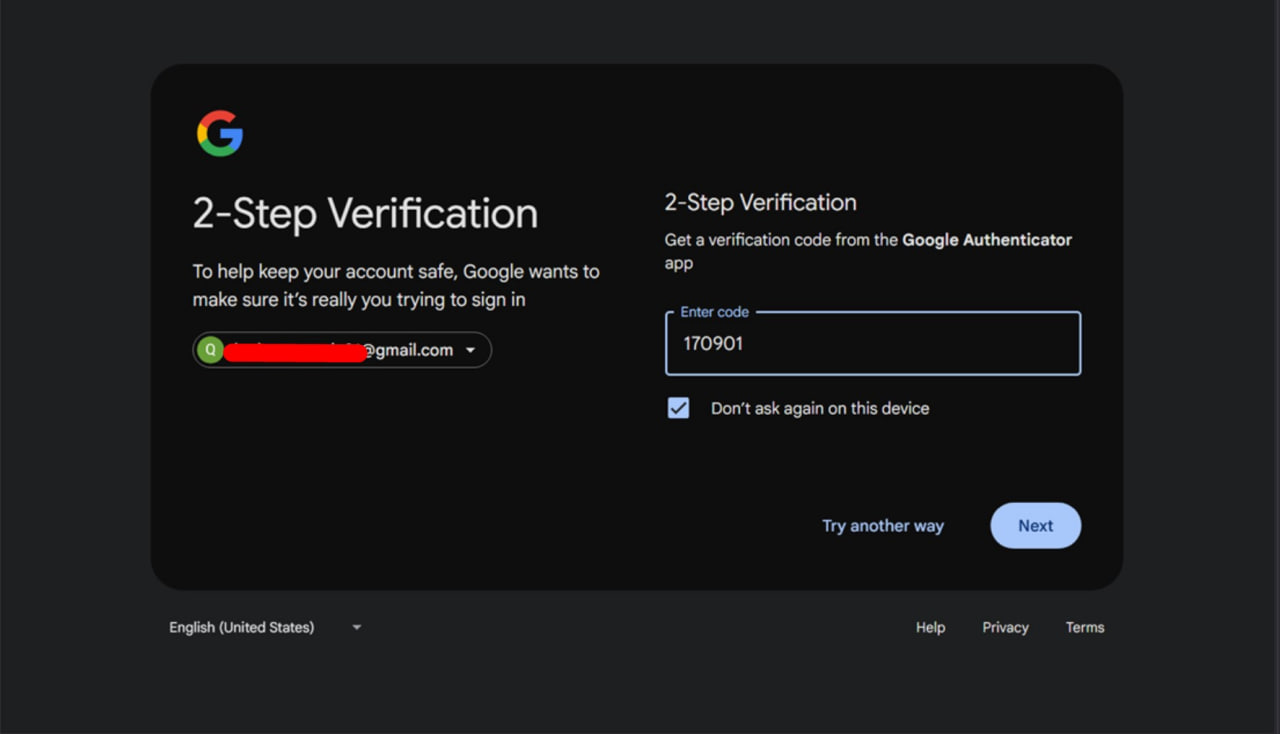Click the smaller 2-Step Verification heading above the instructions
The width and height of the screenshot is (1280, 734).
(x=760, y=202)
